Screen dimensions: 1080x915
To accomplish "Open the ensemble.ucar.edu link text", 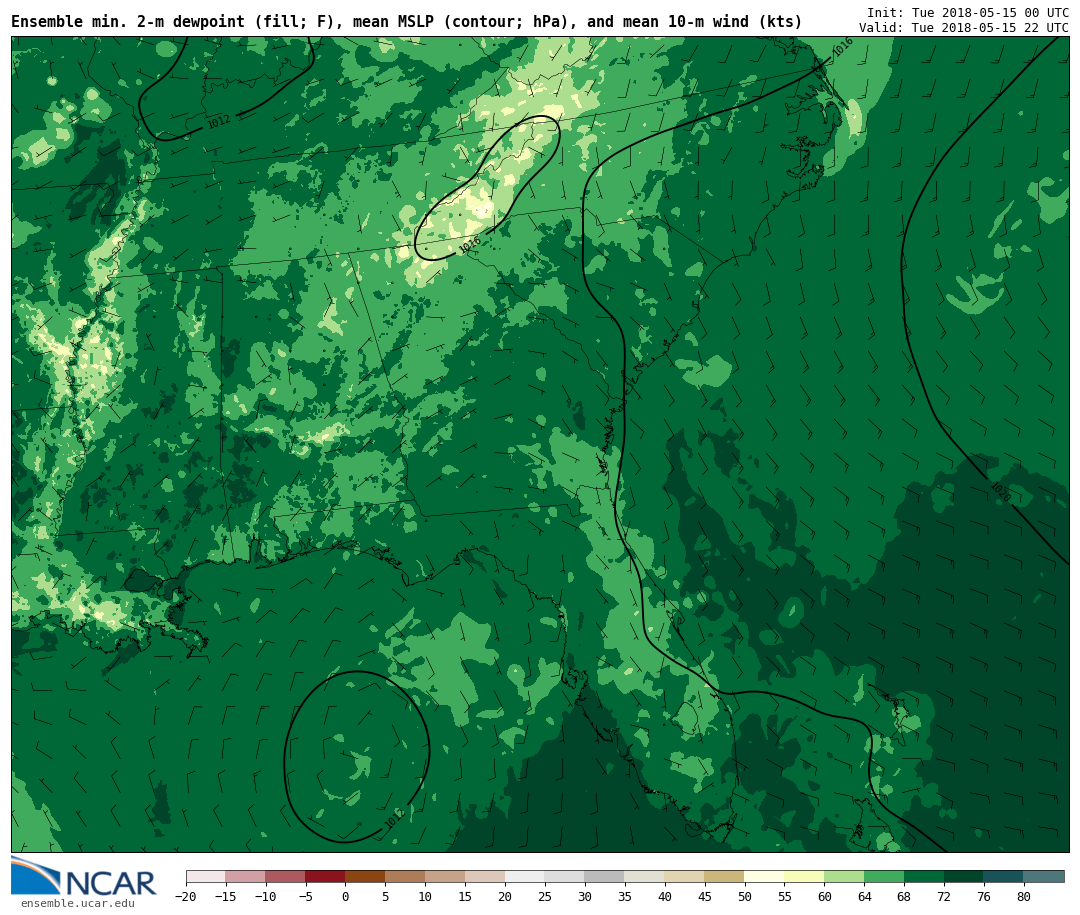I will (77, 904).
